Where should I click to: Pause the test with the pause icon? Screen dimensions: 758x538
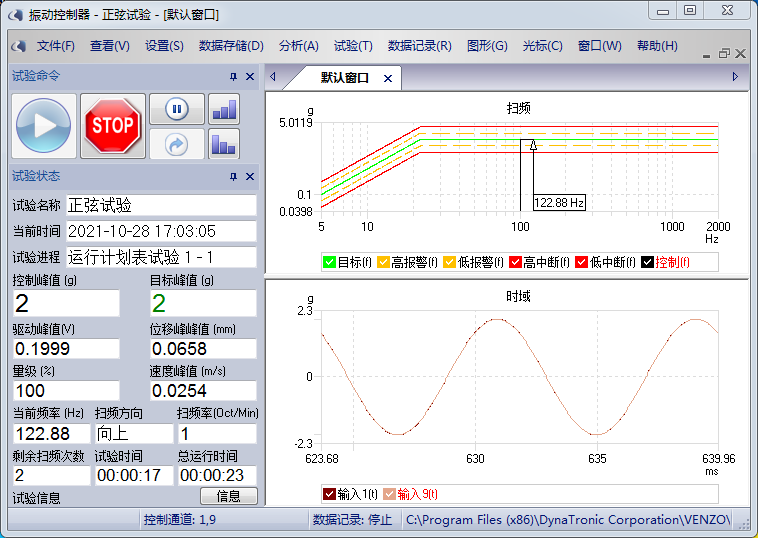pyautogui.click(x=177, y=109)
